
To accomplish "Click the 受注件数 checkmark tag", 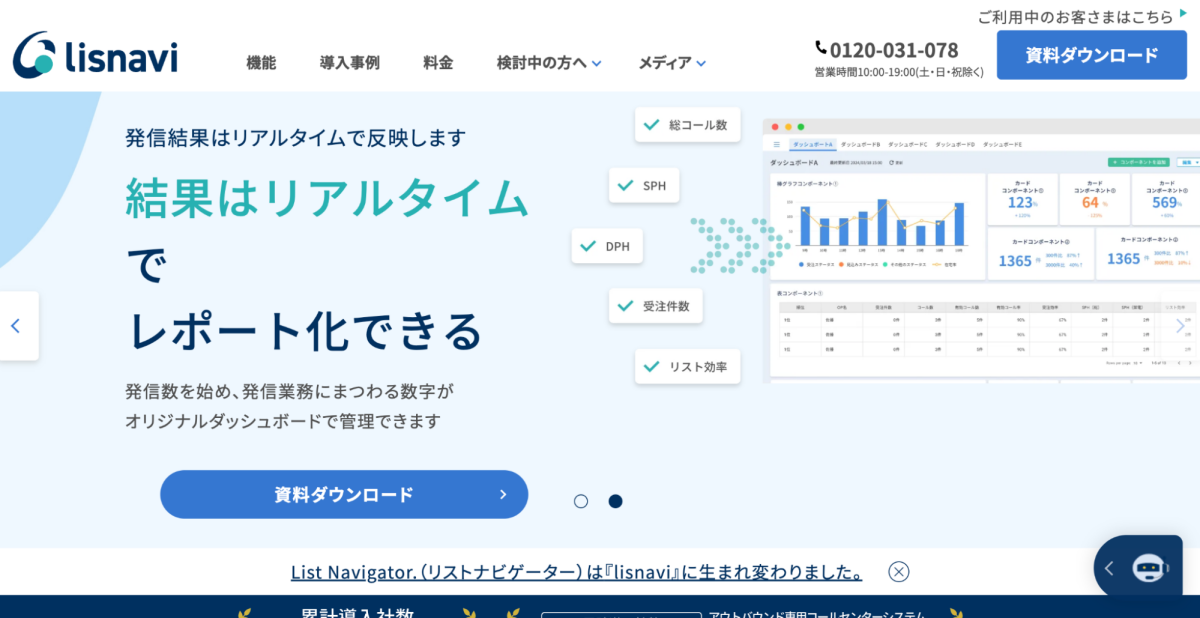I will point(655,306).
